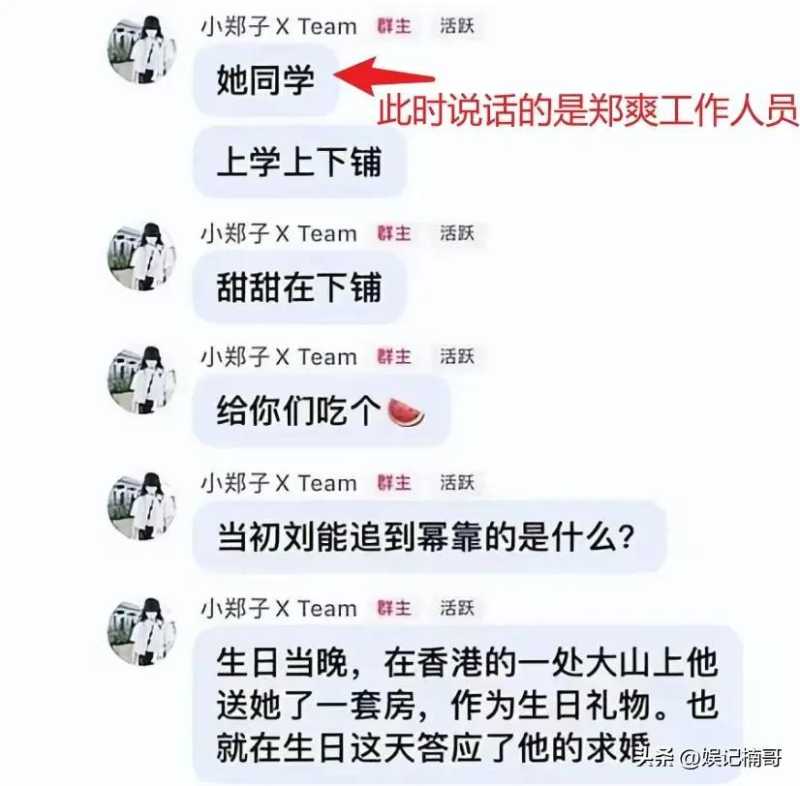Click the 群主 badge in first message header
This screenshot has width=800, height=786.
[x=394, y=26]
